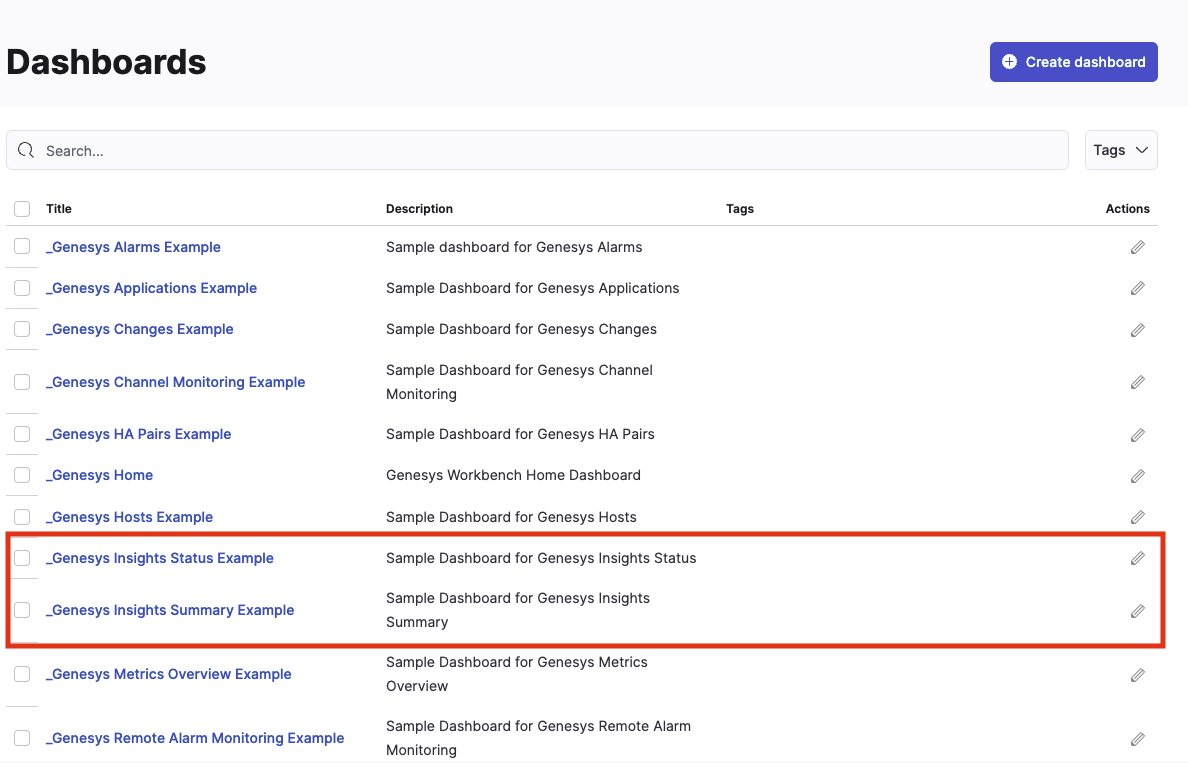Image resolution: width=1188 pixels, height=770 pixels.
Task: Edit pencil for _Genesys Insights Summary Example
Action: click(1137, 611)
